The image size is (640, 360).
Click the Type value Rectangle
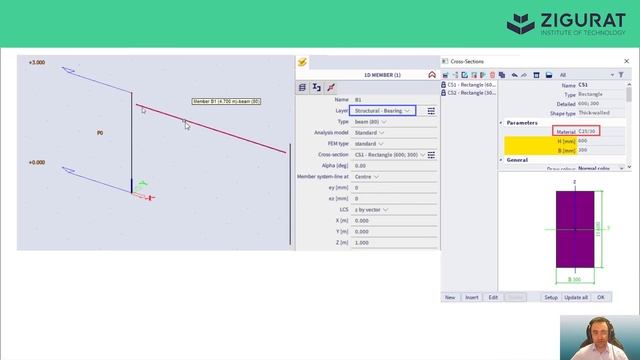pos(590,94)
